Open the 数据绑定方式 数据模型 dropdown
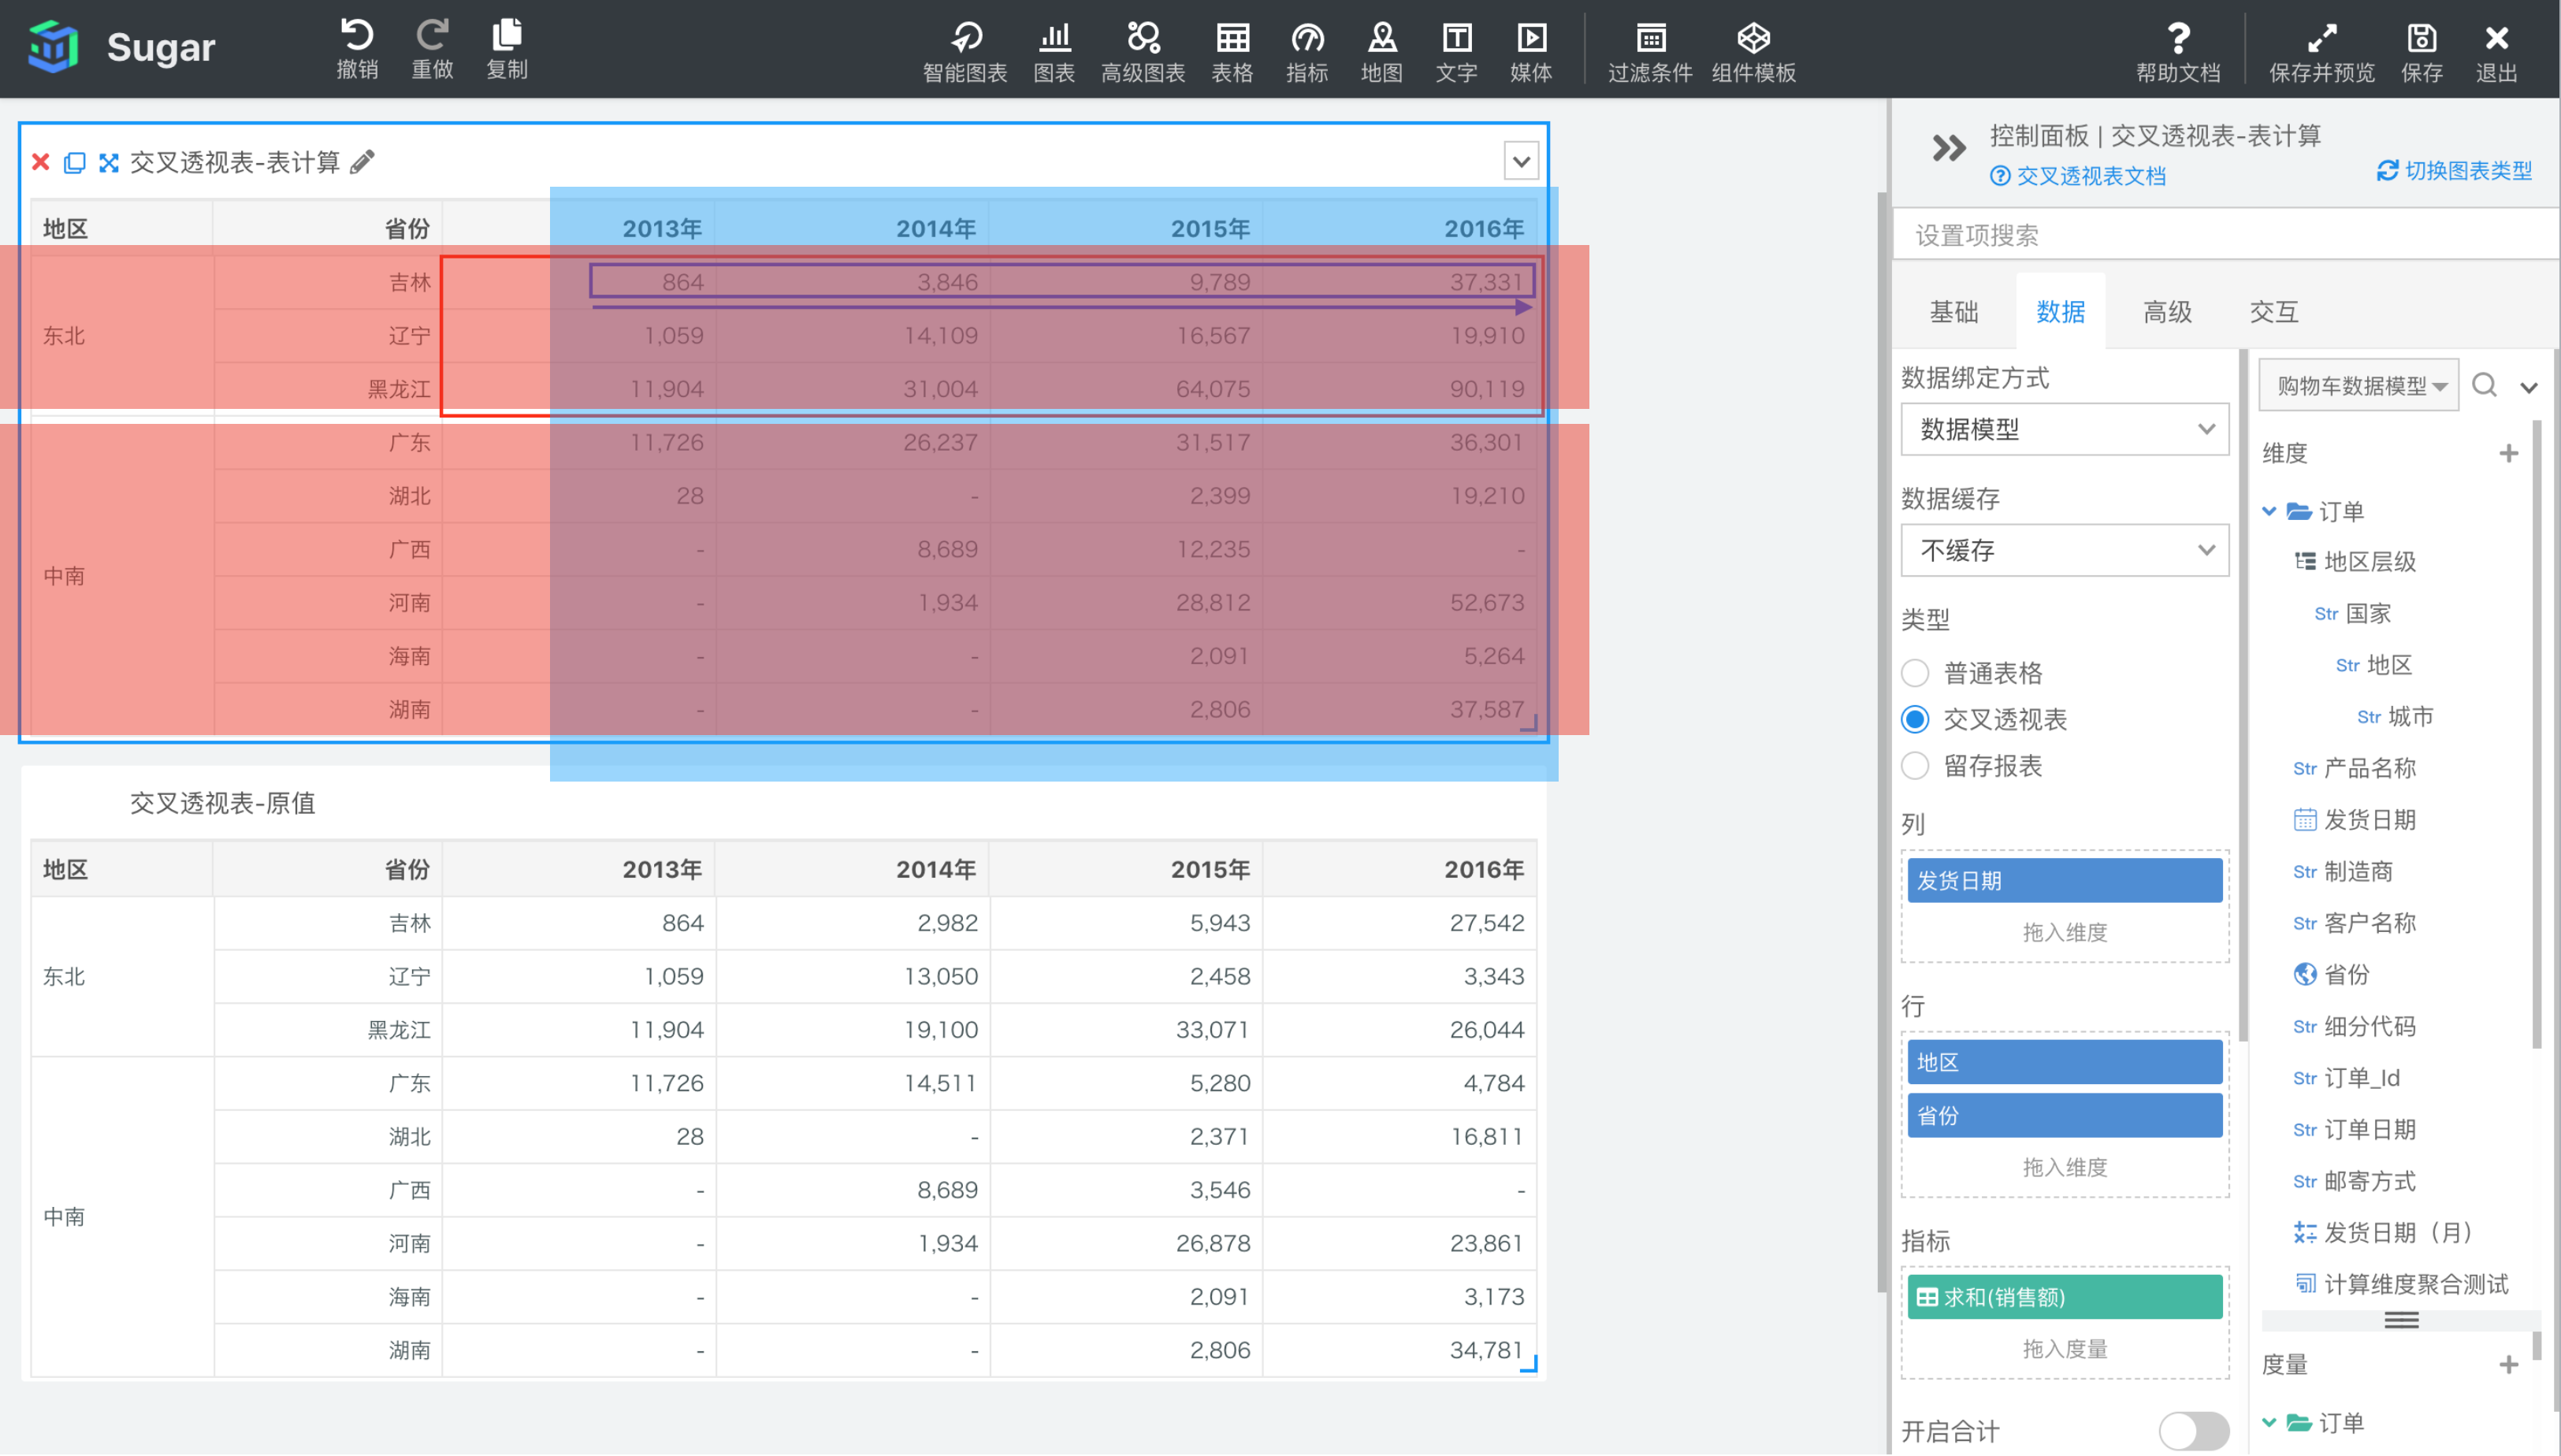Viewport: 2561px width, 1456px height. (2065, 429)
